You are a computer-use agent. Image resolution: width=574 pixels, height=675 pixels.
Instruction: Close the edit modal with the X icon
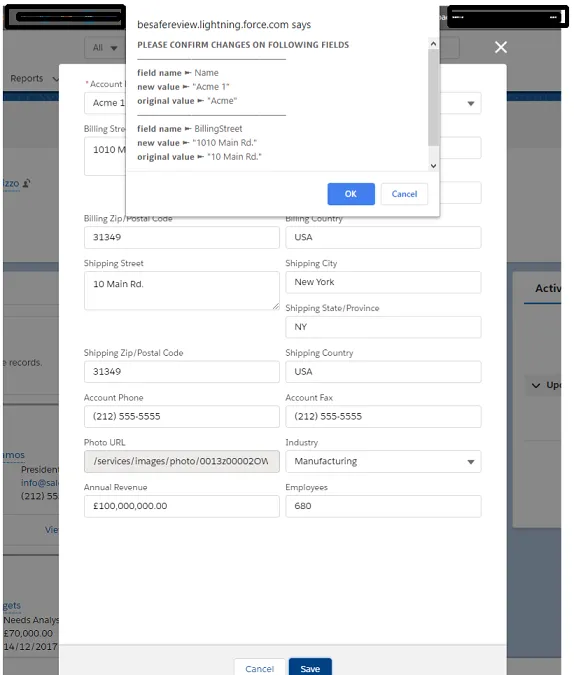tap(500, 47)
